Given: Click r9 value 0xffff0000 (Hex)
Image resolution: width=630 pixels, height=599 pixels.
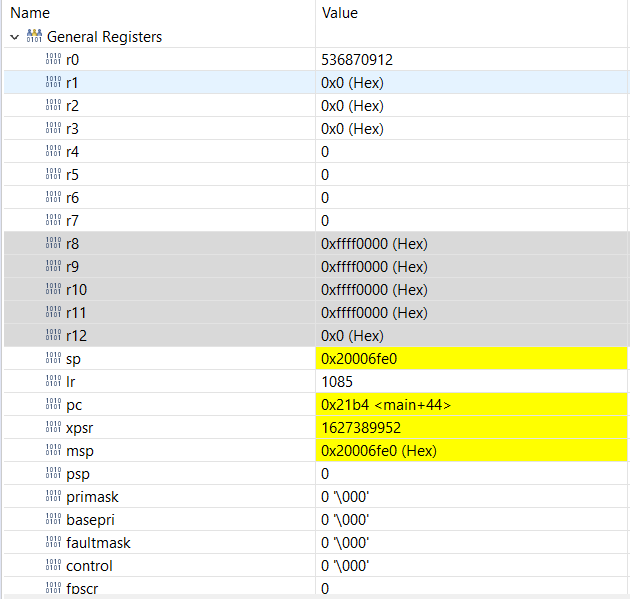Looking at the screenshot, I should [374, 267].
